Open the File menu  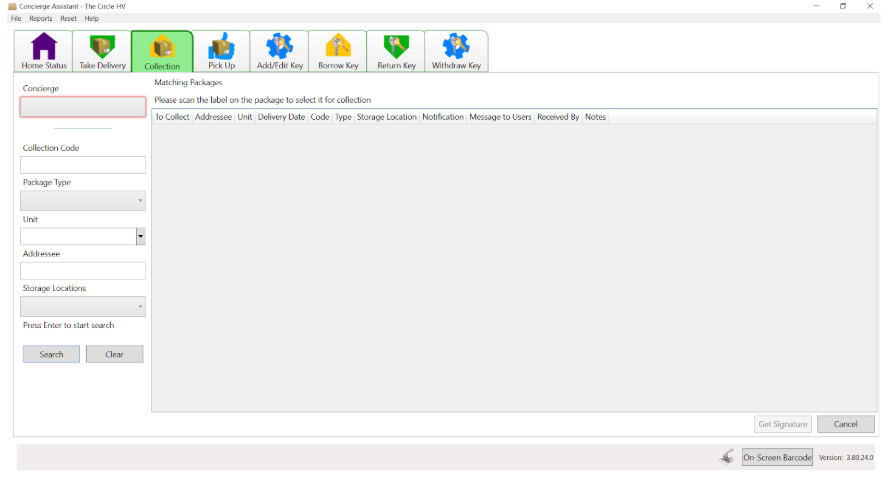pyautogui.click(x=16, y=18)
